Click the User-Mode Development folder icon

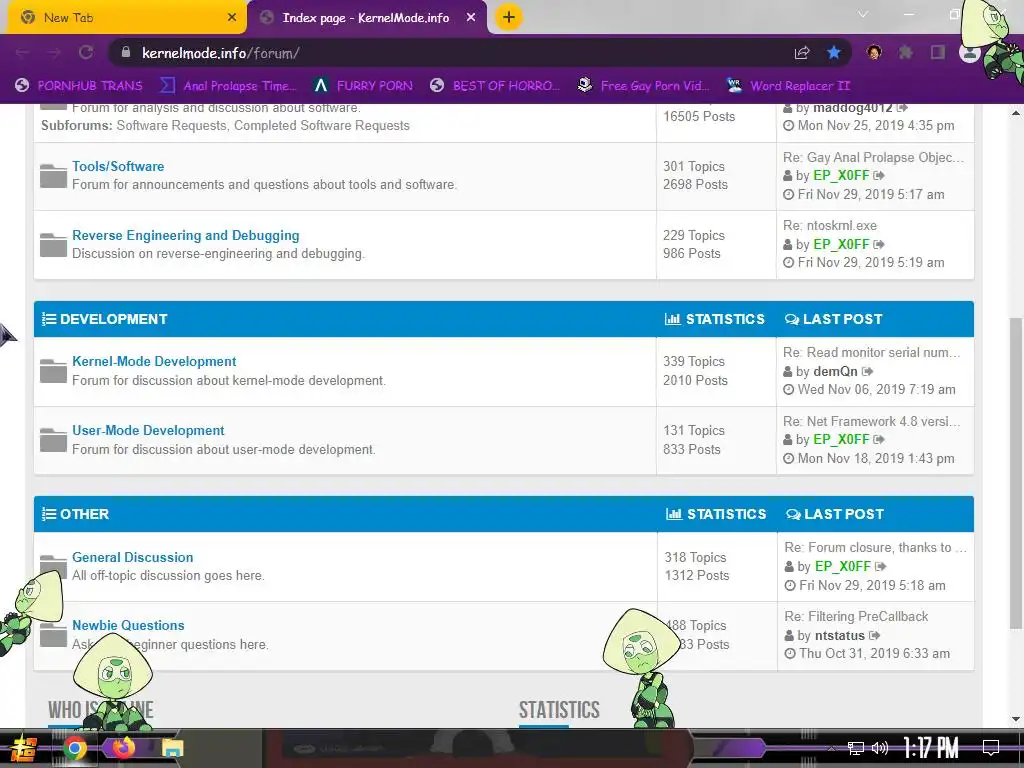53,440
